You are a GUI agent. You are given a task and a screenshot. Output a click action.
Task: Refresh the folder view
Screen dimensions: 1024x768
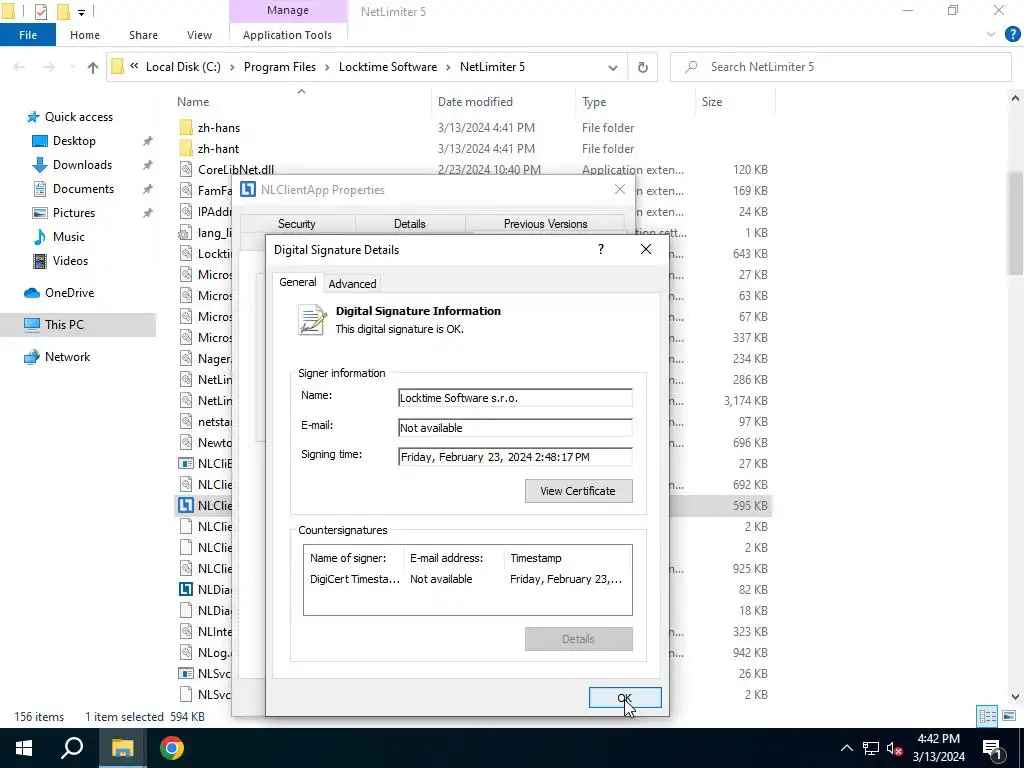tap(643, 67)
